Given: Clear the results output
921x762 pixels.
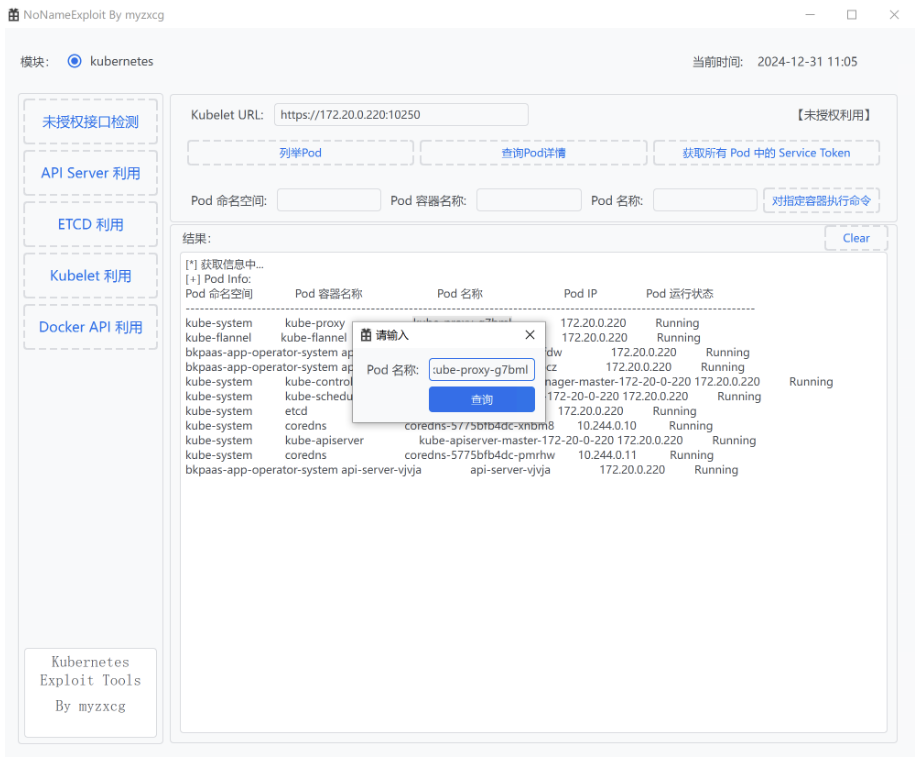Looking at the screenshot, I should coord(856,238).
